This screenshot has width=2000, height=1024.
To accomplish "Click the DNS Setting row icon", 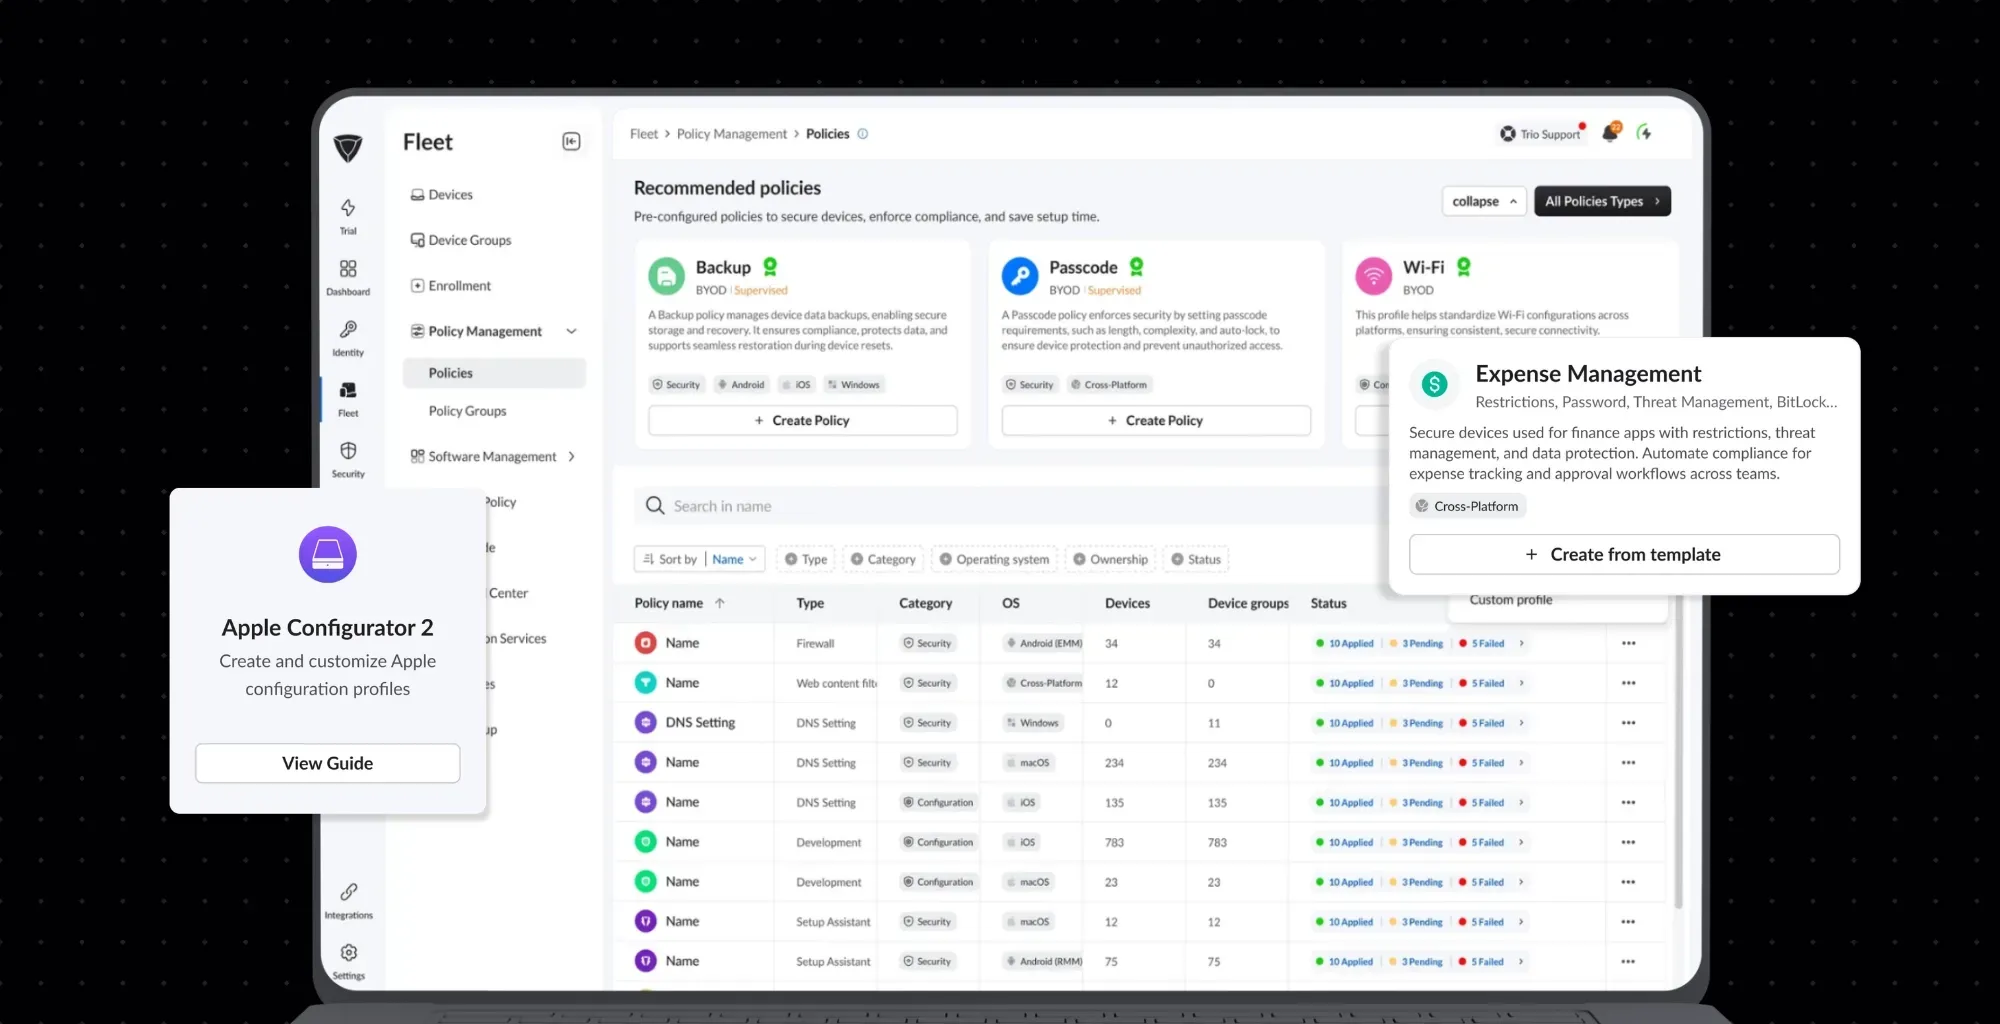I will 646,722.
